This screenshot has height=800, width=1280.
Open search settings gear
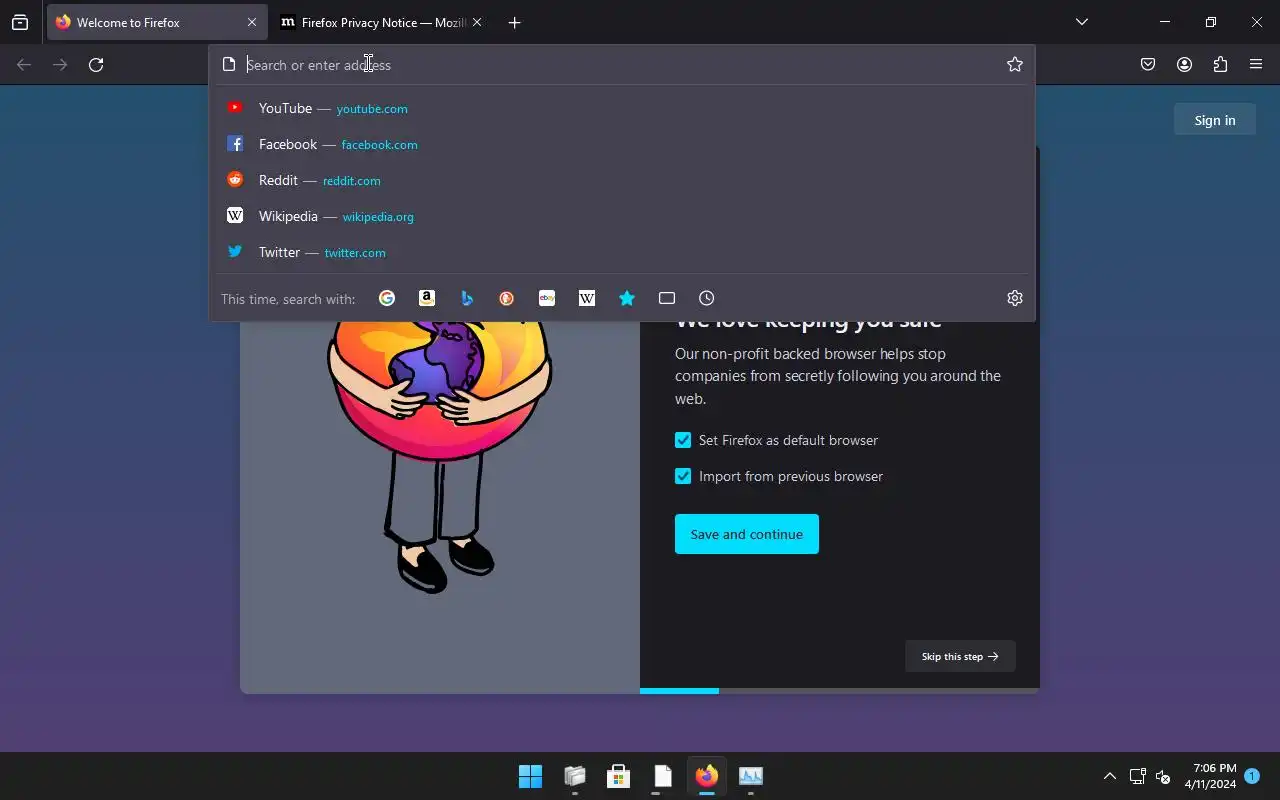(x=1015, y=298)
